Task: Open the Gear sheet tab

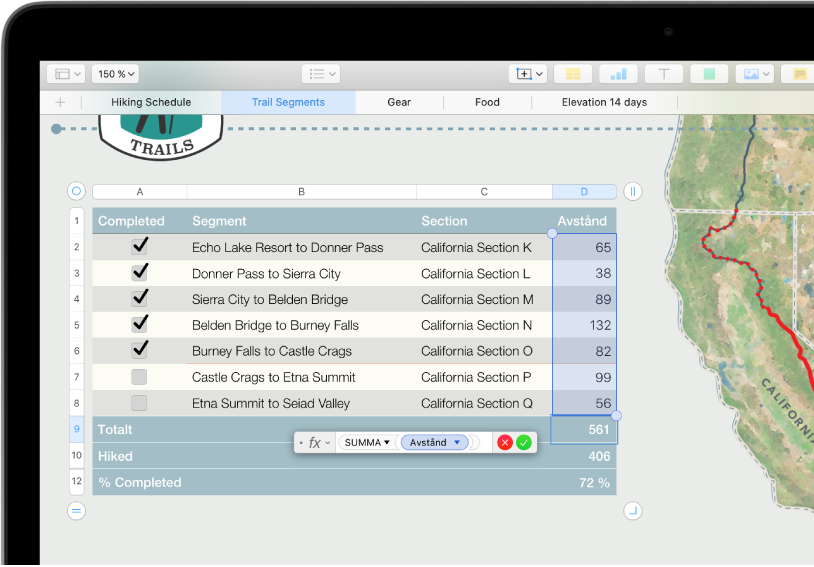Action: (x=399, y=102)
